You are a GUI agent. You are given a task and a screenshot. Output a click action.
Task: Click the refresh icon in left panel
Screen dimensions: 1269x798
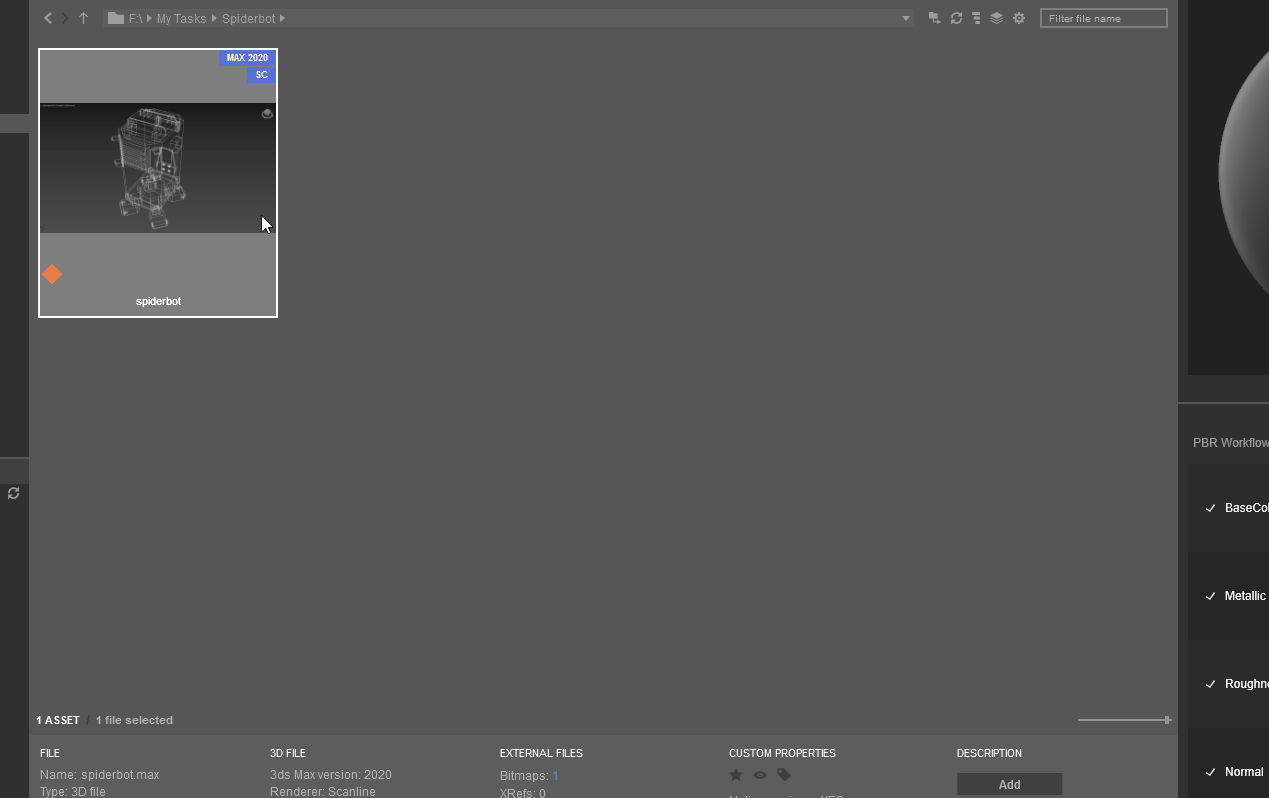click(x=14, y=493)
